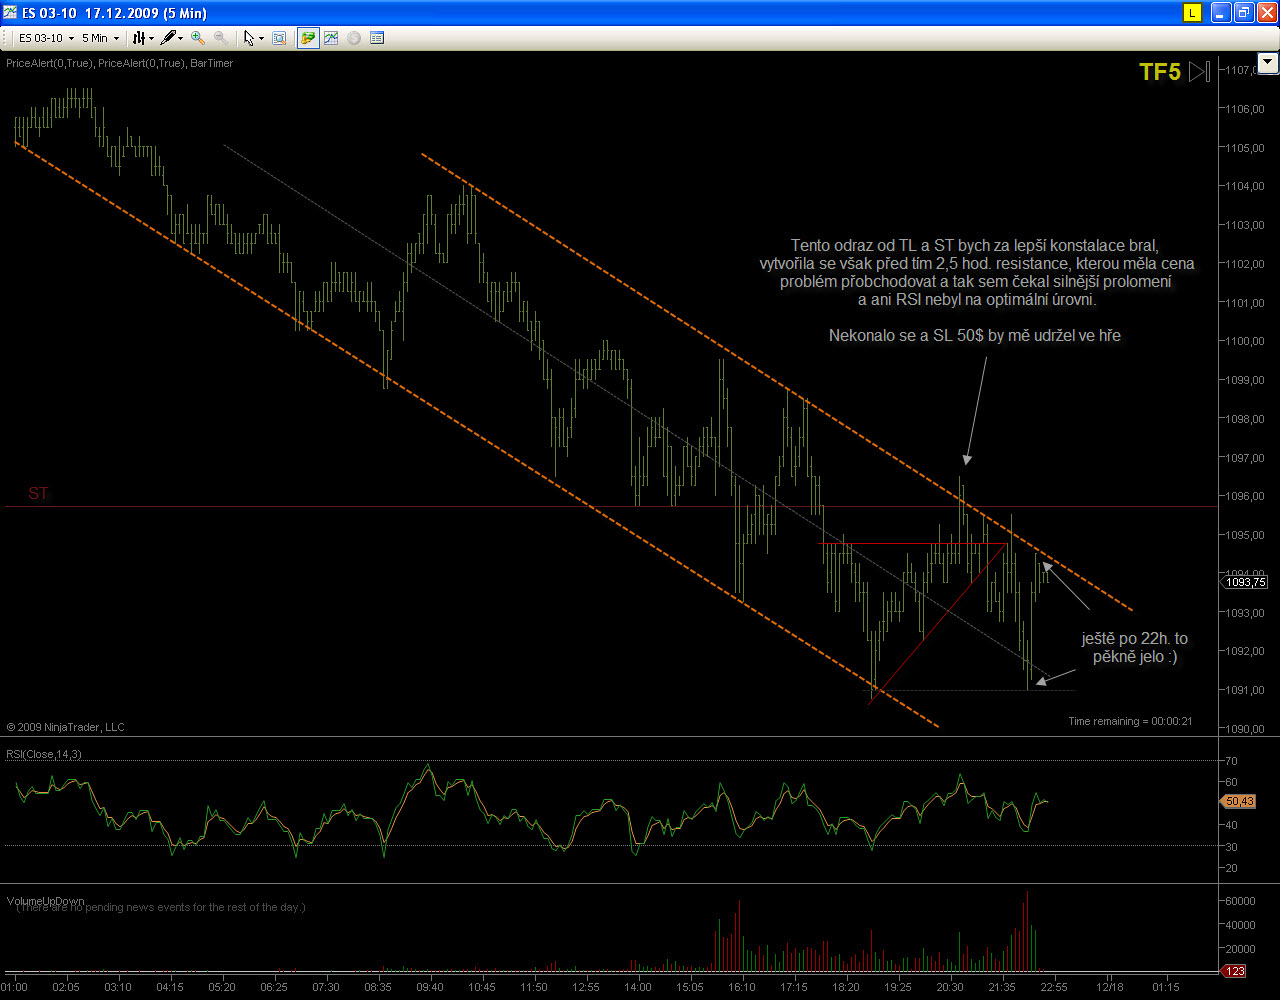Click the Time remaining bar timer text
This screenshot has width=1280, height=1000.
point(1130,721)
